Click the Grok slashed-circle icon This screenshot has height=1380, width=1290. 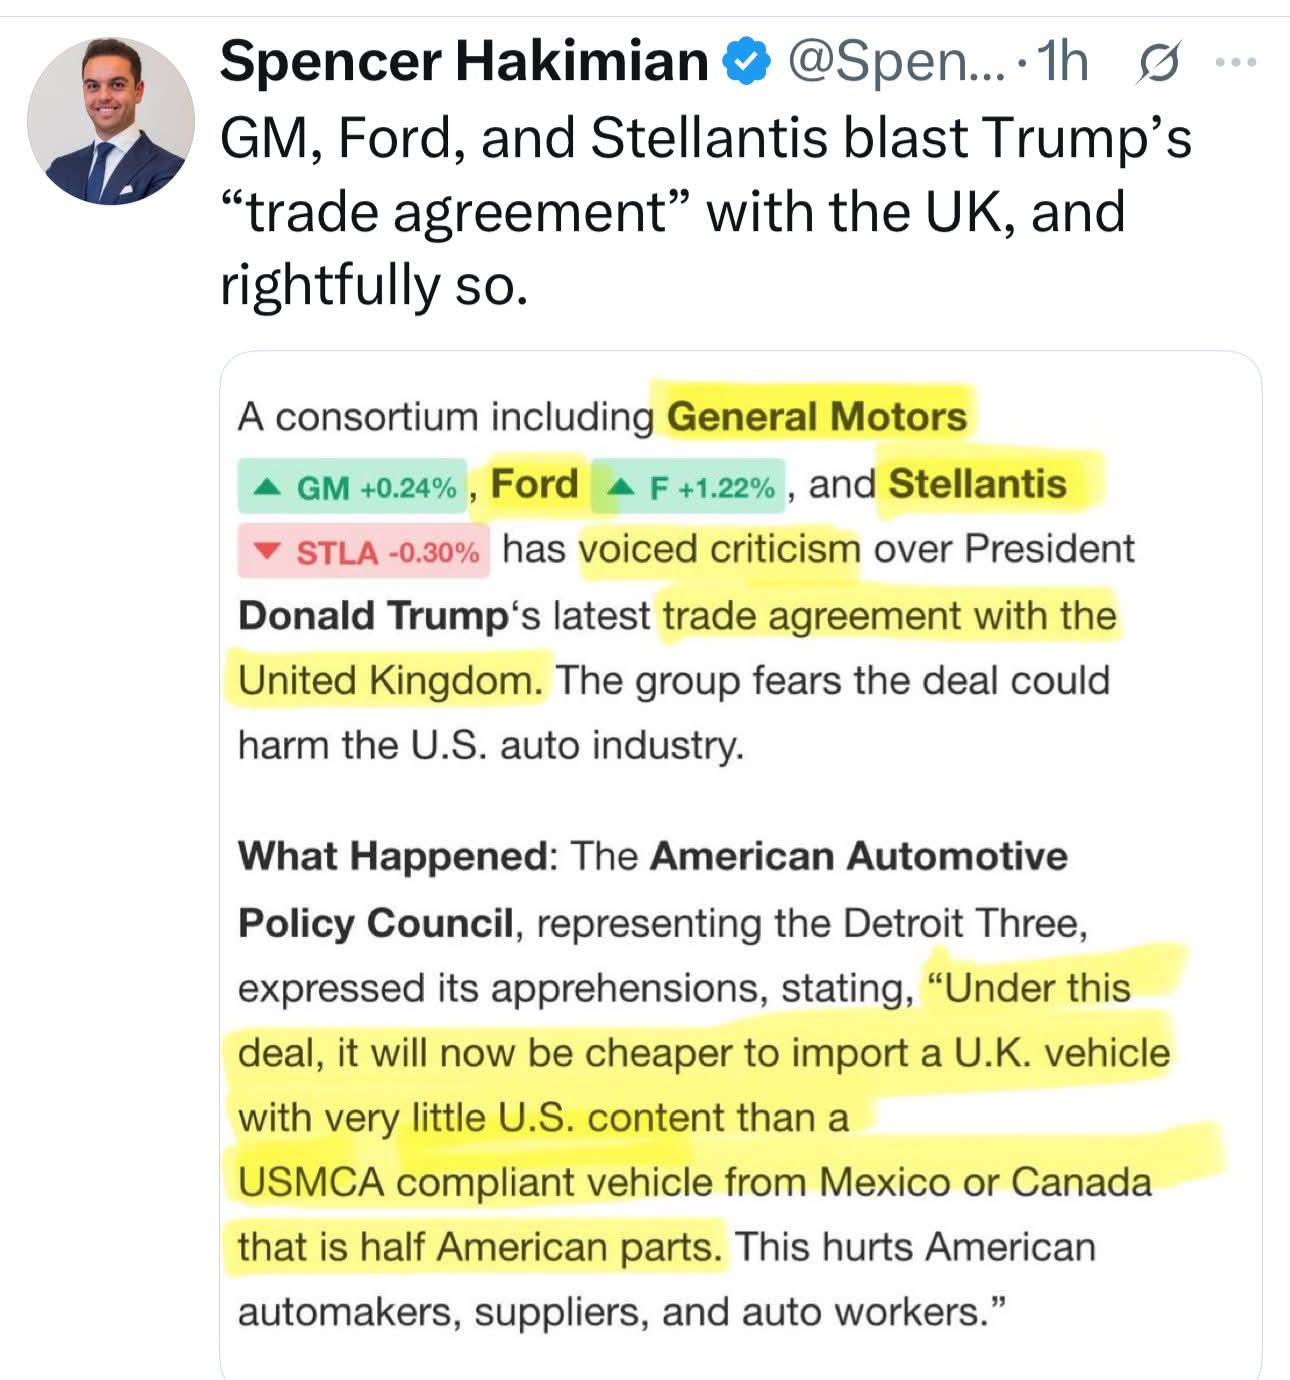click(x=1159, y=63)
